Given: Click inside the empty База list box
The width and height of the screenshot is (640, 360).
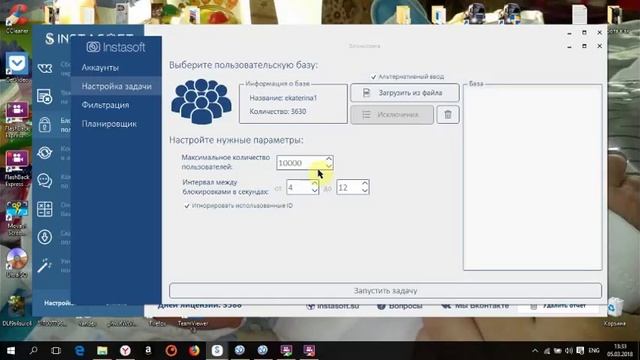Looking at the screenshot, I should pos(533,178).
